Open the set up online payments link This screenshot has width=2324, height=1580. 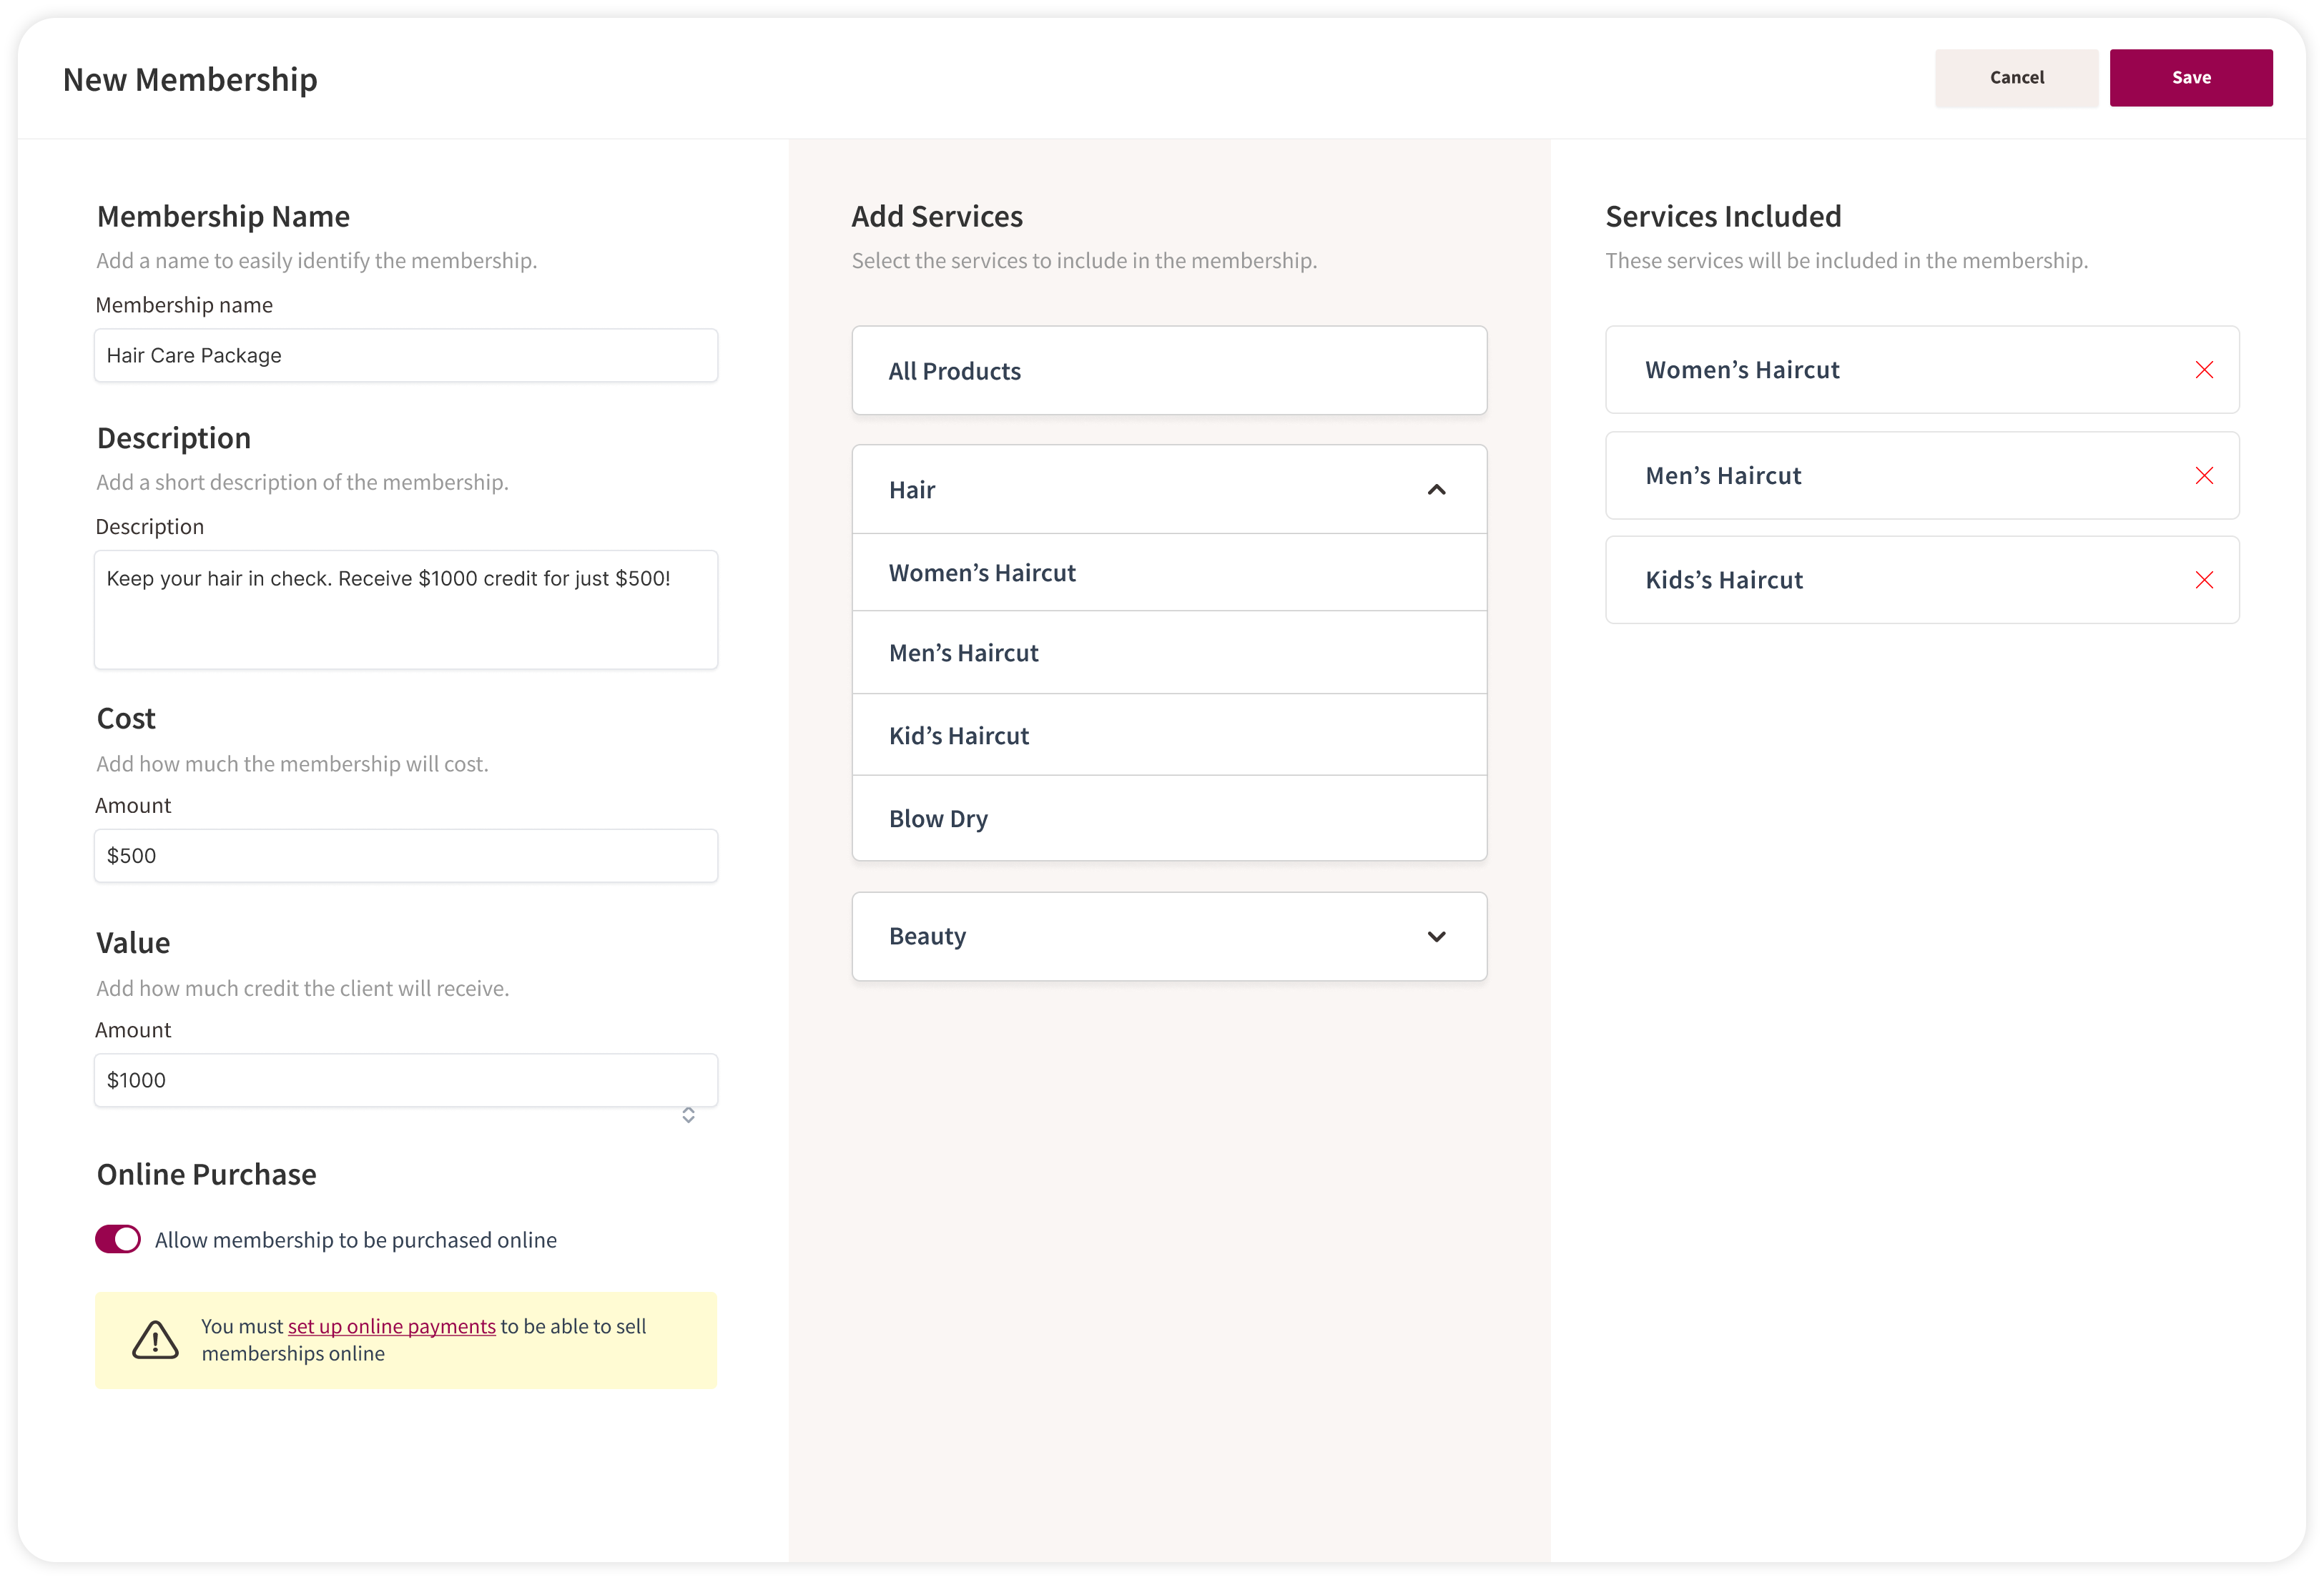[x=391, y=1326]
